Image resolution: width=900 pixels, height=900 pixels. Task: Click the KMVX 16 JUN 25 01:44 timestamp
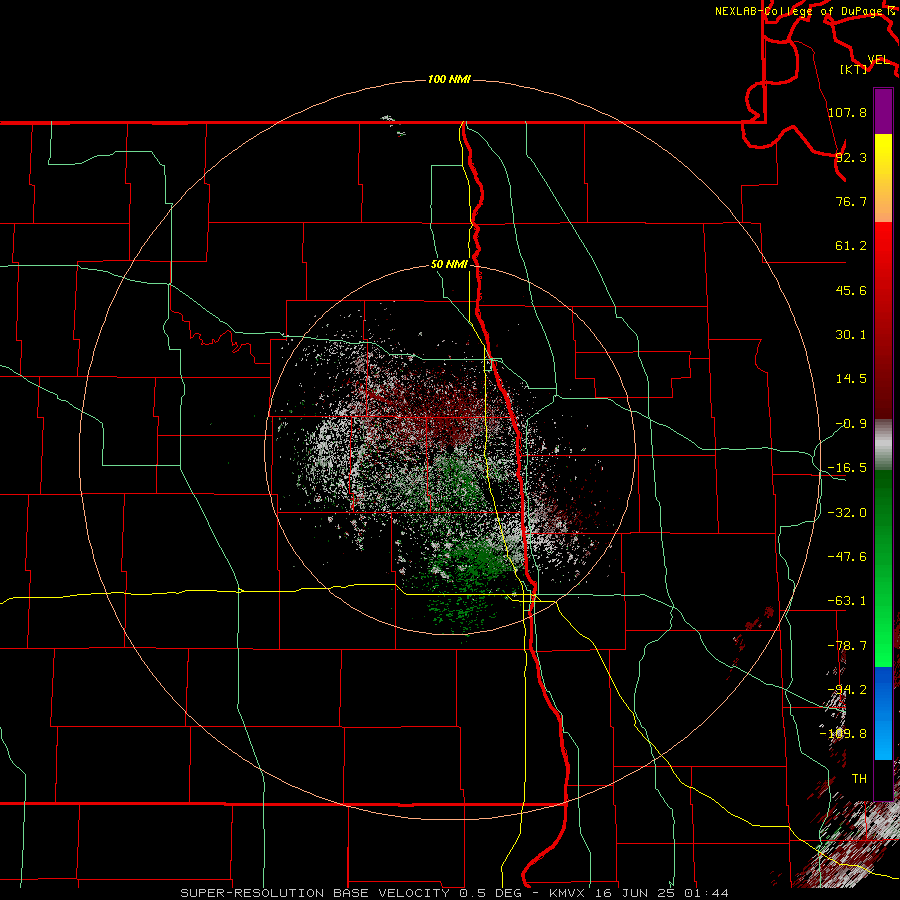coord(639,893)
